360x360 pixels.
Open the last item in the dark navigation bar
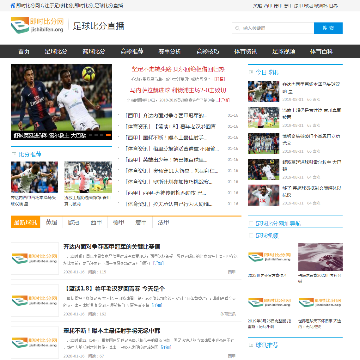pos(321,51)
